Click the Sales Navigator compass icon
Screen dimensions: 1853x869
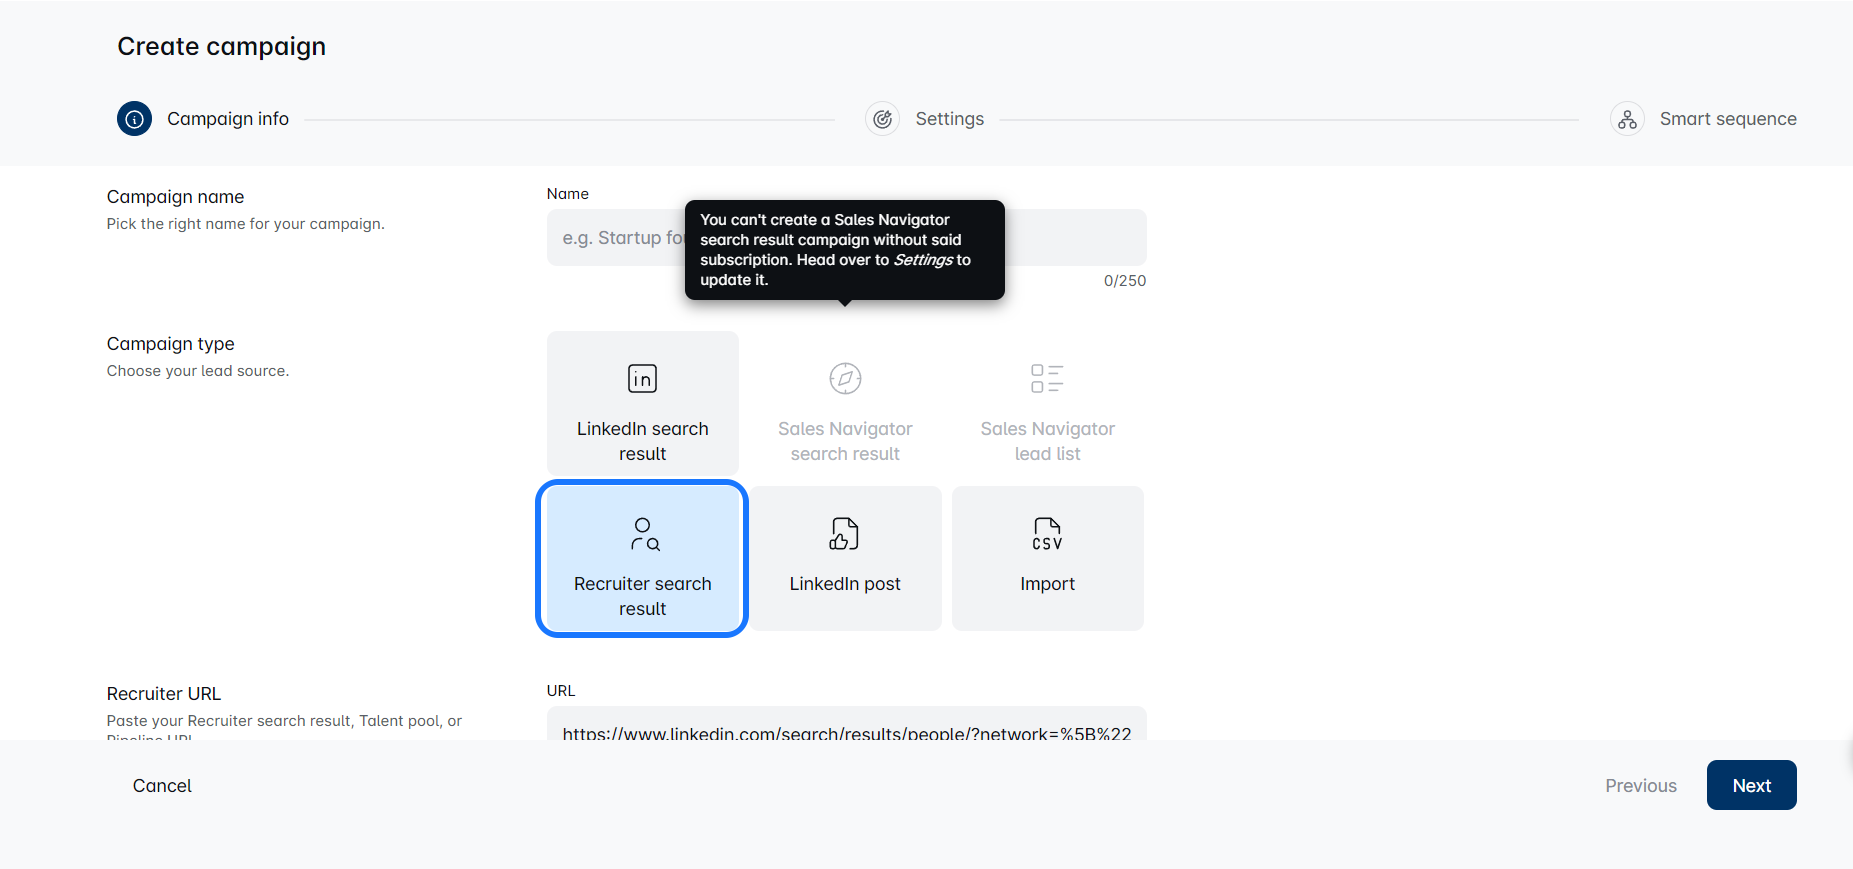pyautogui.click(x=845, y=379)
